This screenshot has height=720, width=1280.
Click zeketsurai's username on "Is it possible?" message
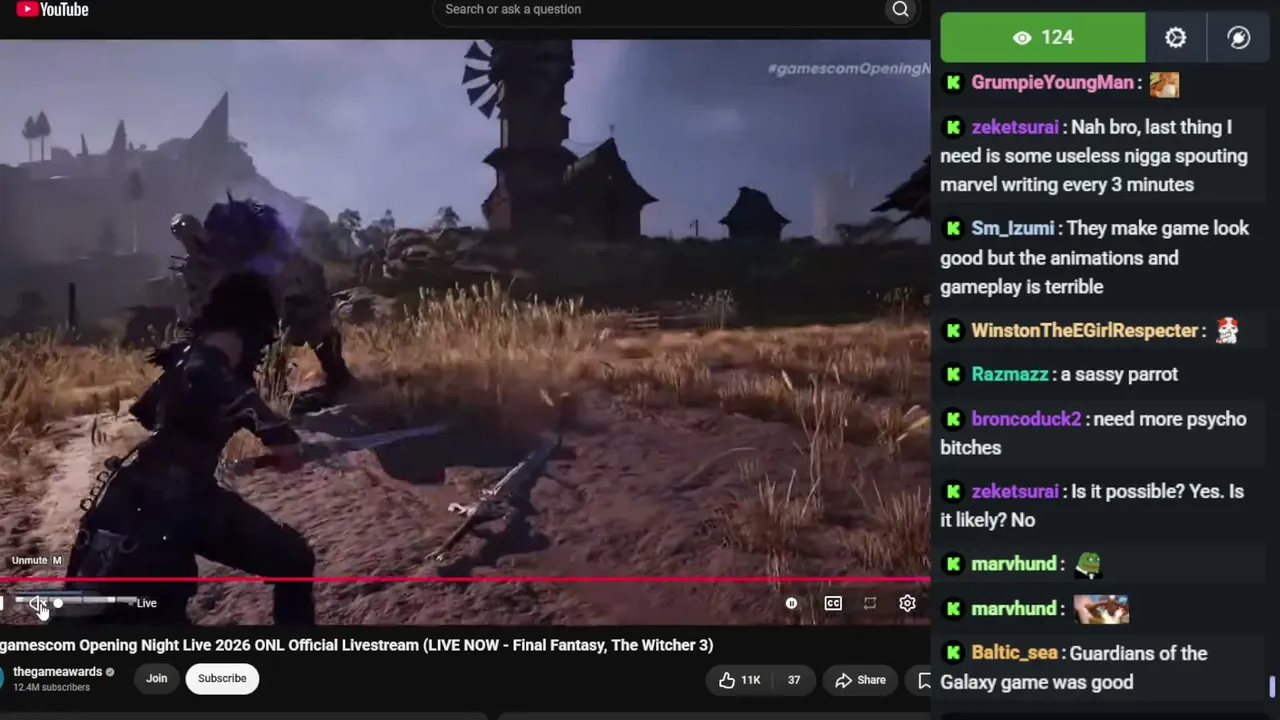[1015, 491]
